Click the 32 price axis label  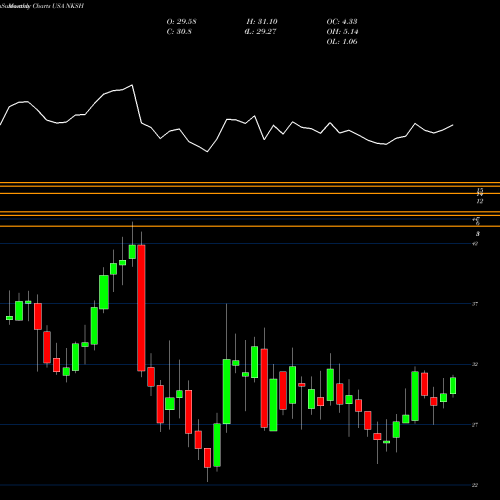point(475,364)
